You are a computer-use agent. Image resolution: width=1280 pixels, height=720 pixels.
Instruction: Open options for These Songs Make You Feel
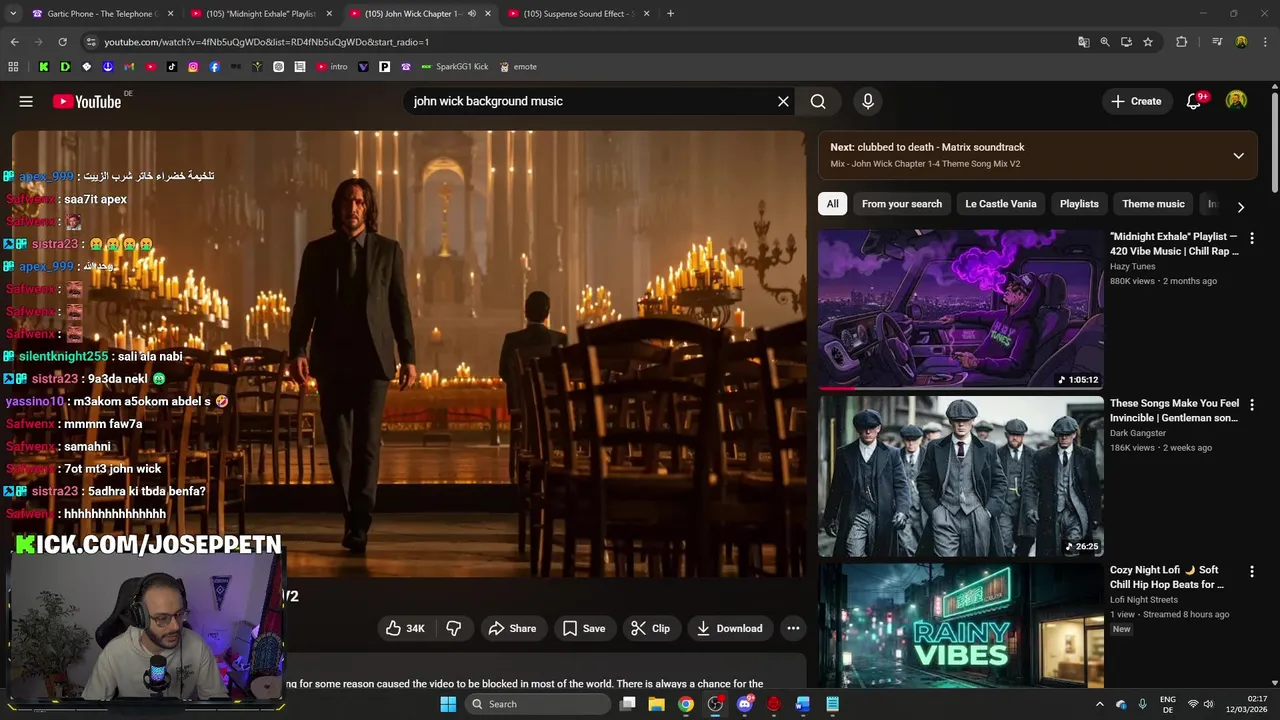point(1251,405)
